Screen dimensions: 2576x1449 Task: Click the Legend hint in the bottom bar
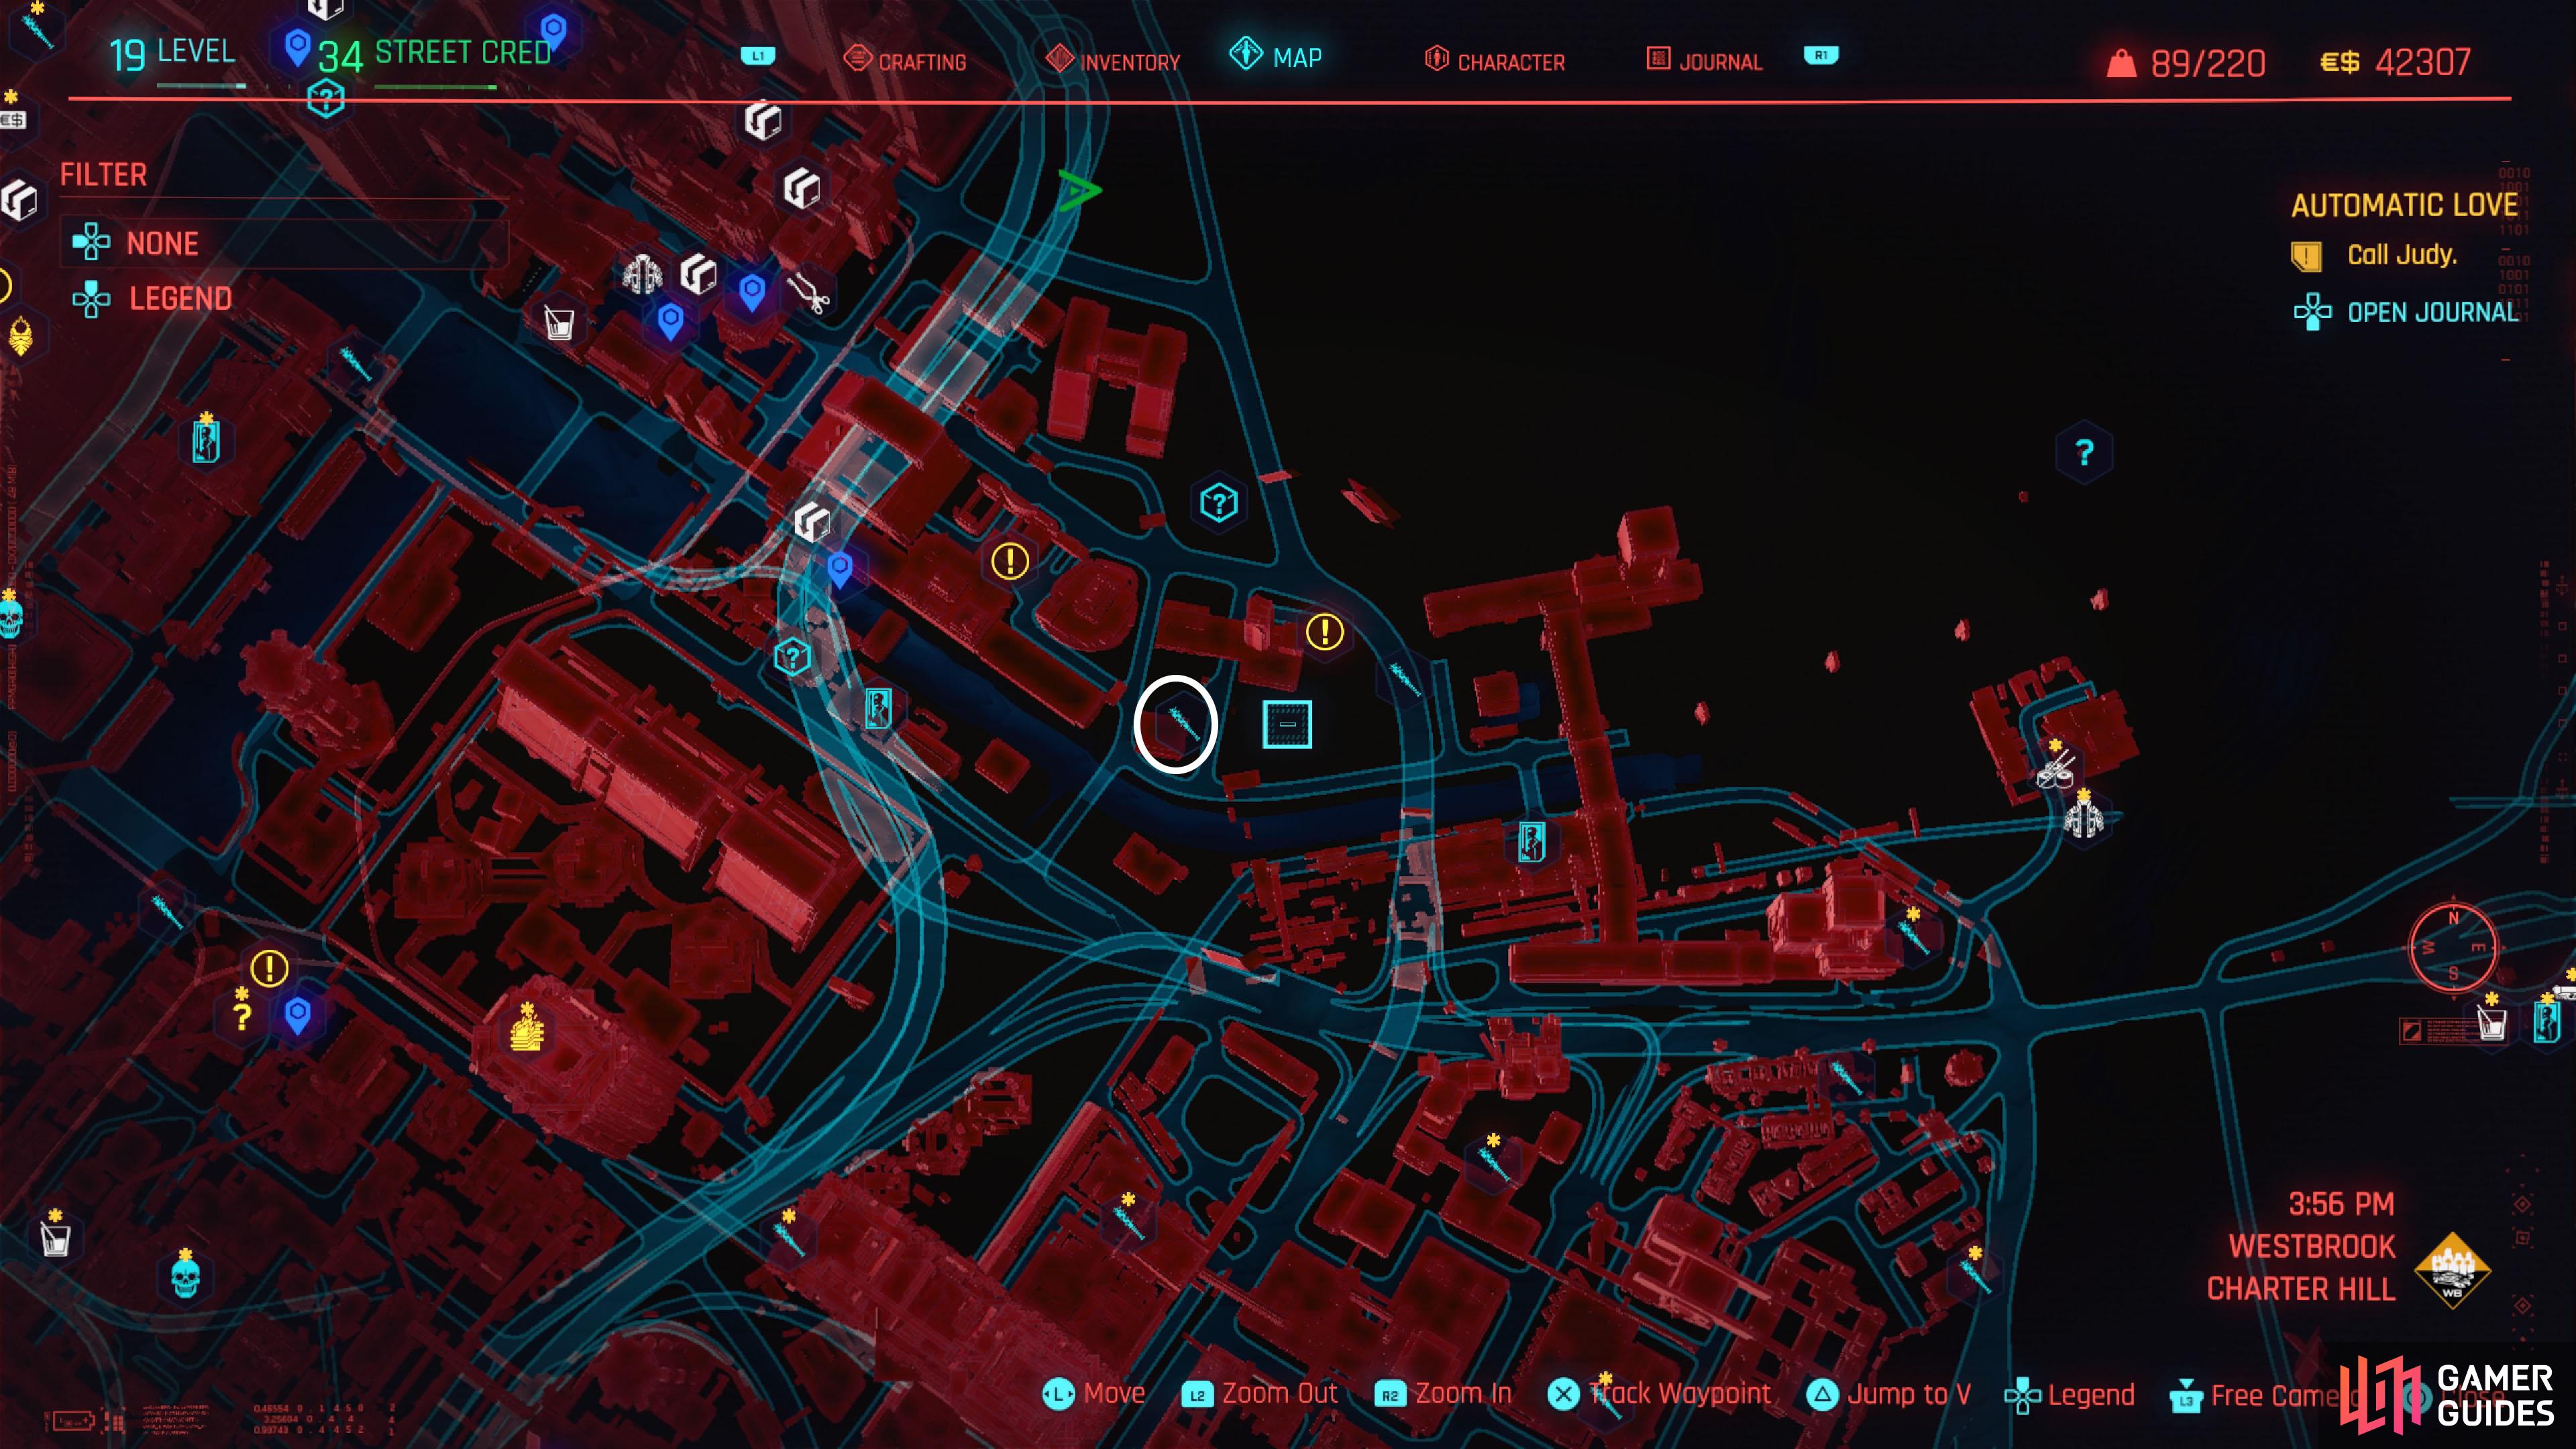pos(2069,1395)
